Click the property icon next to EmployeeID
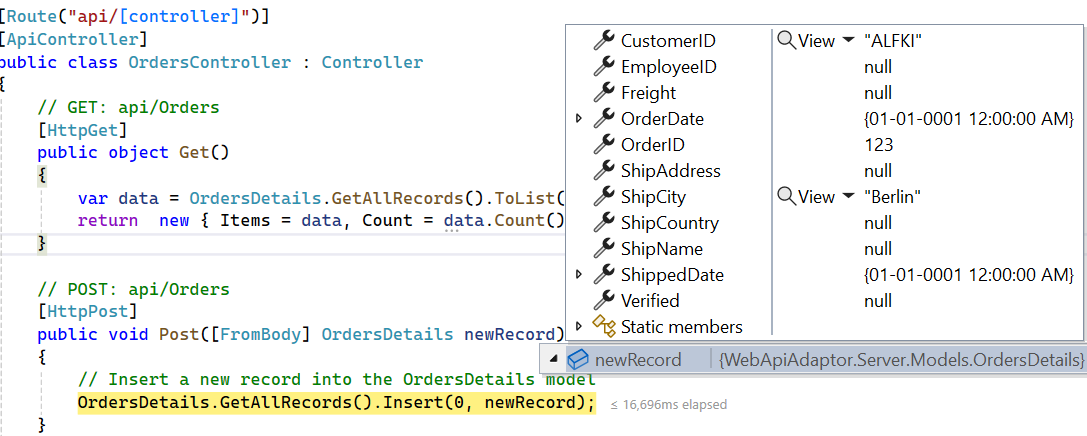1087x436 pixels. click(x=603, y=67)
